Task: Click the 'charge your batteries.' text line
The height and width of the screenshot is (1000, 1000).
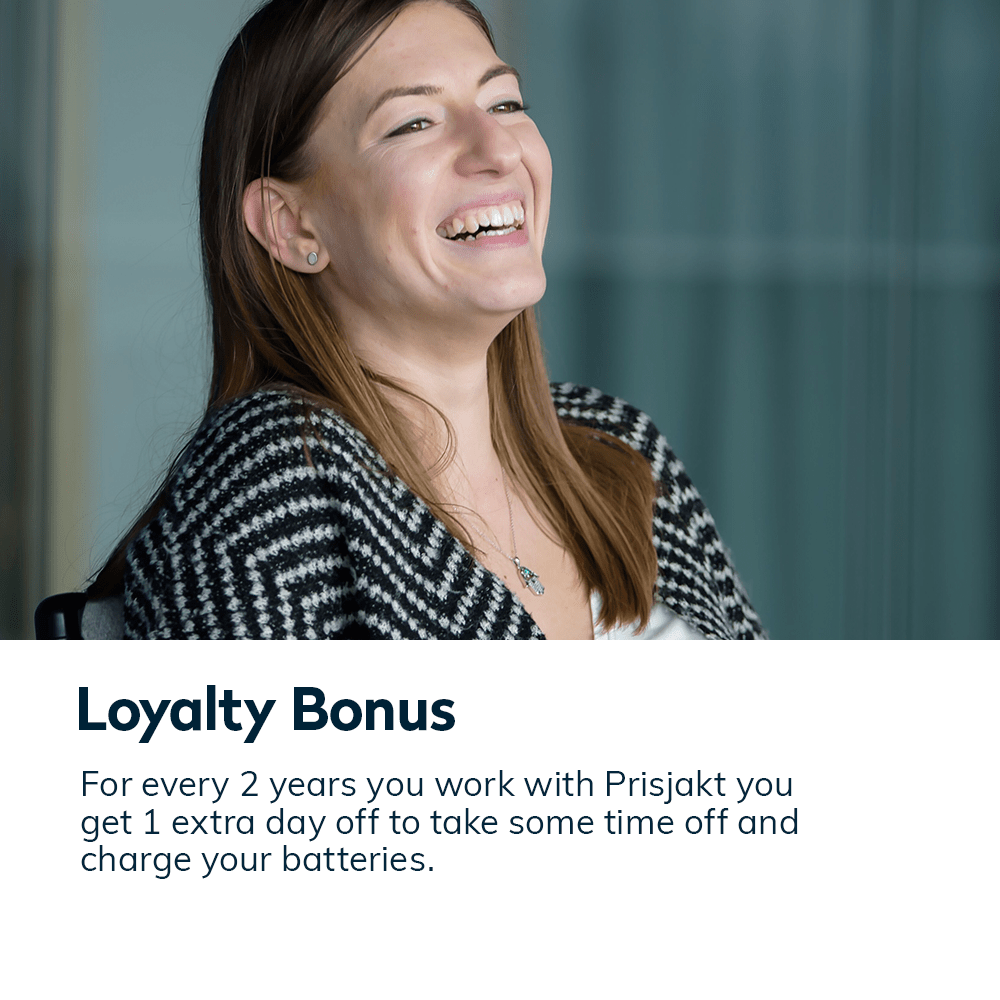Action: [257, 859]
